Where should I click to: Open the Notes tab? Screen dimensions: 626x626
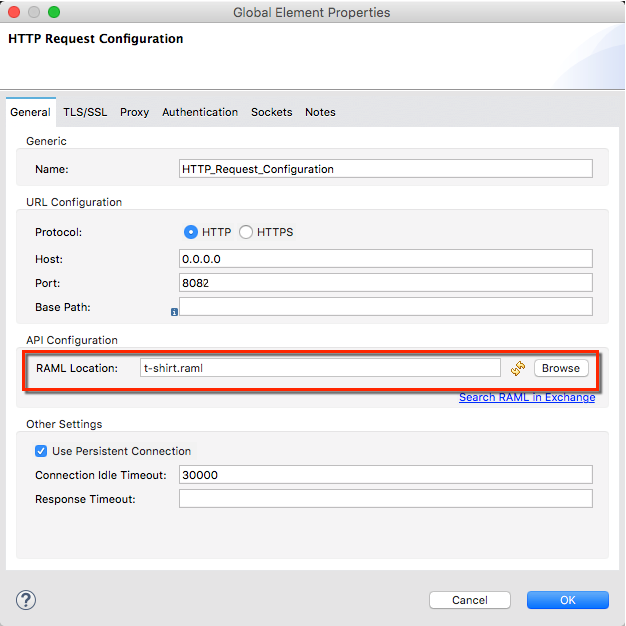point(320,112)
